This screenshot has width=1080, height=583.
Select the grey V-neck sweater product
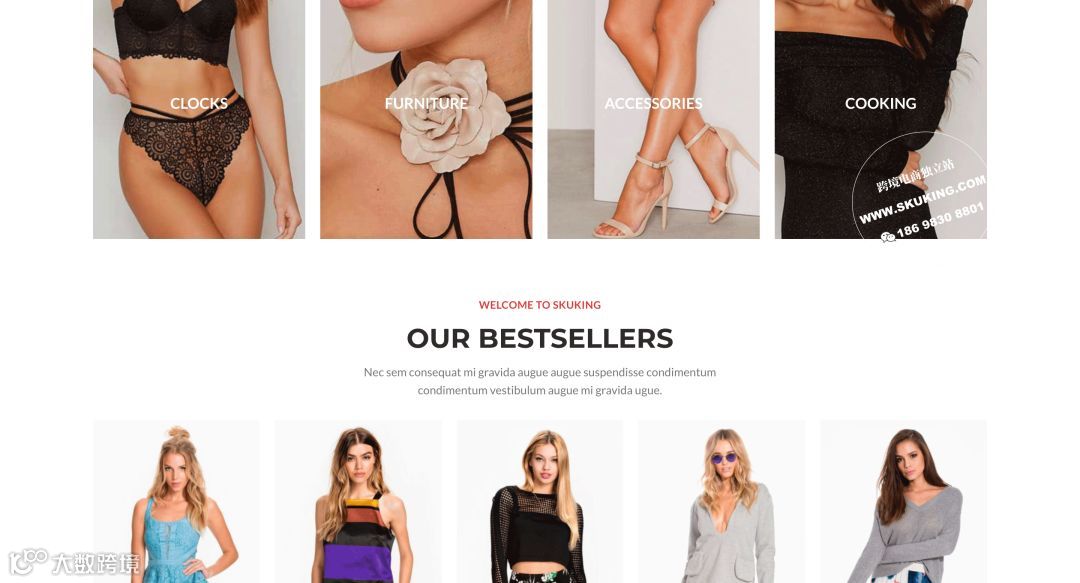click(x=904, y=502)
